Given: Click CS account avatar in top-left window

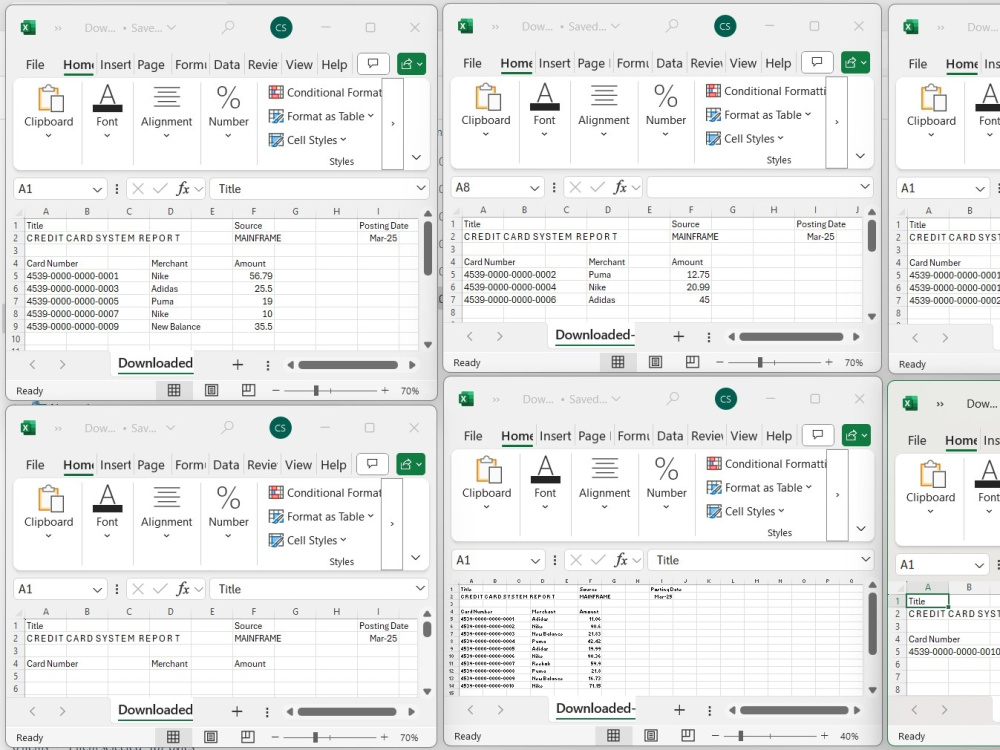Looking at the screenshot, I should point(281,27).
